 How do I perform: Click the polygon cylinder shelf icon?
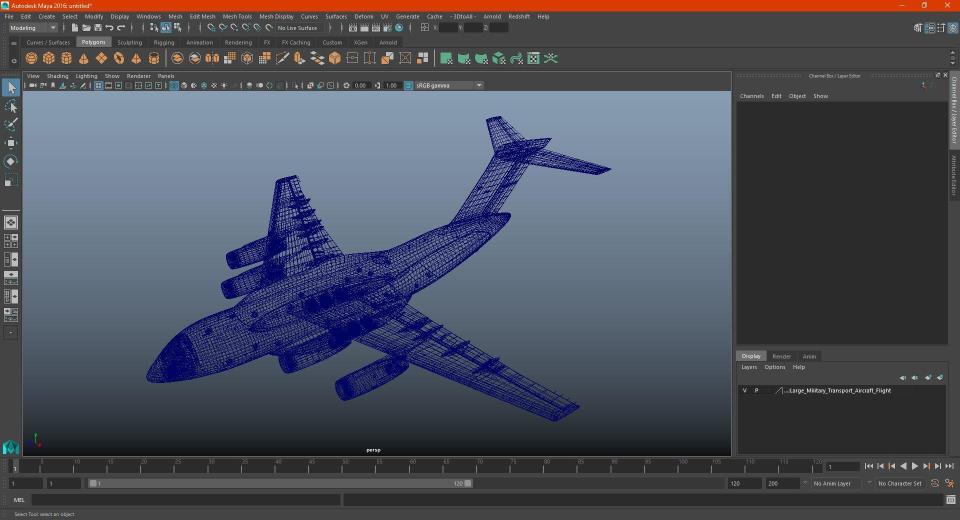[66, 58]
